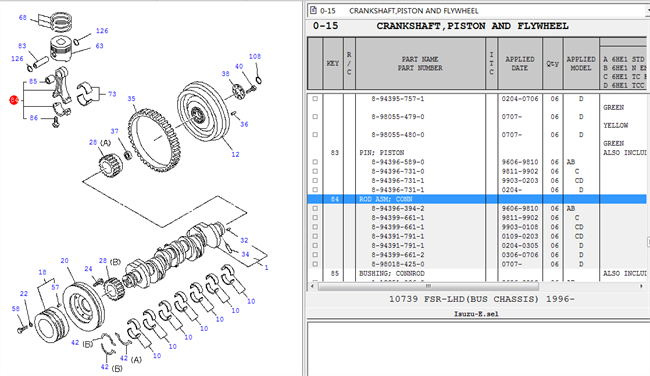Screen dimensions: 650x376
Task: Click callout number 108 near flywheel
Action: coord(255,56)
